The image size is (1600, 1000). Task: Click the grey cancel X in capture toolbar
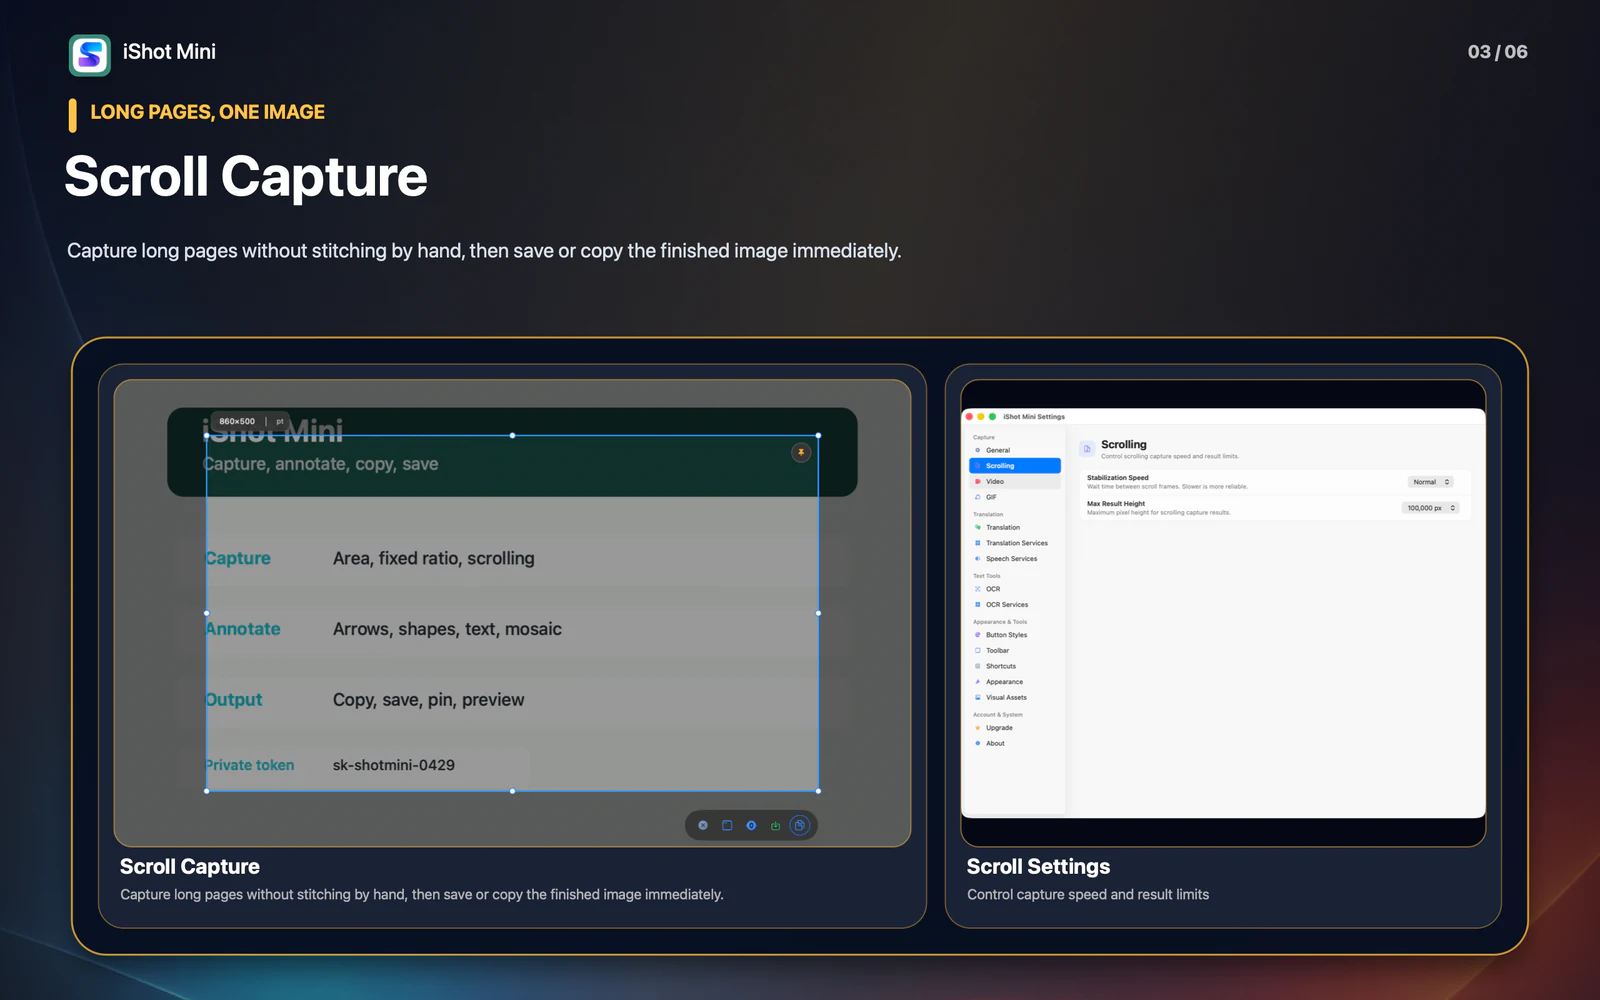coord(703,825)
